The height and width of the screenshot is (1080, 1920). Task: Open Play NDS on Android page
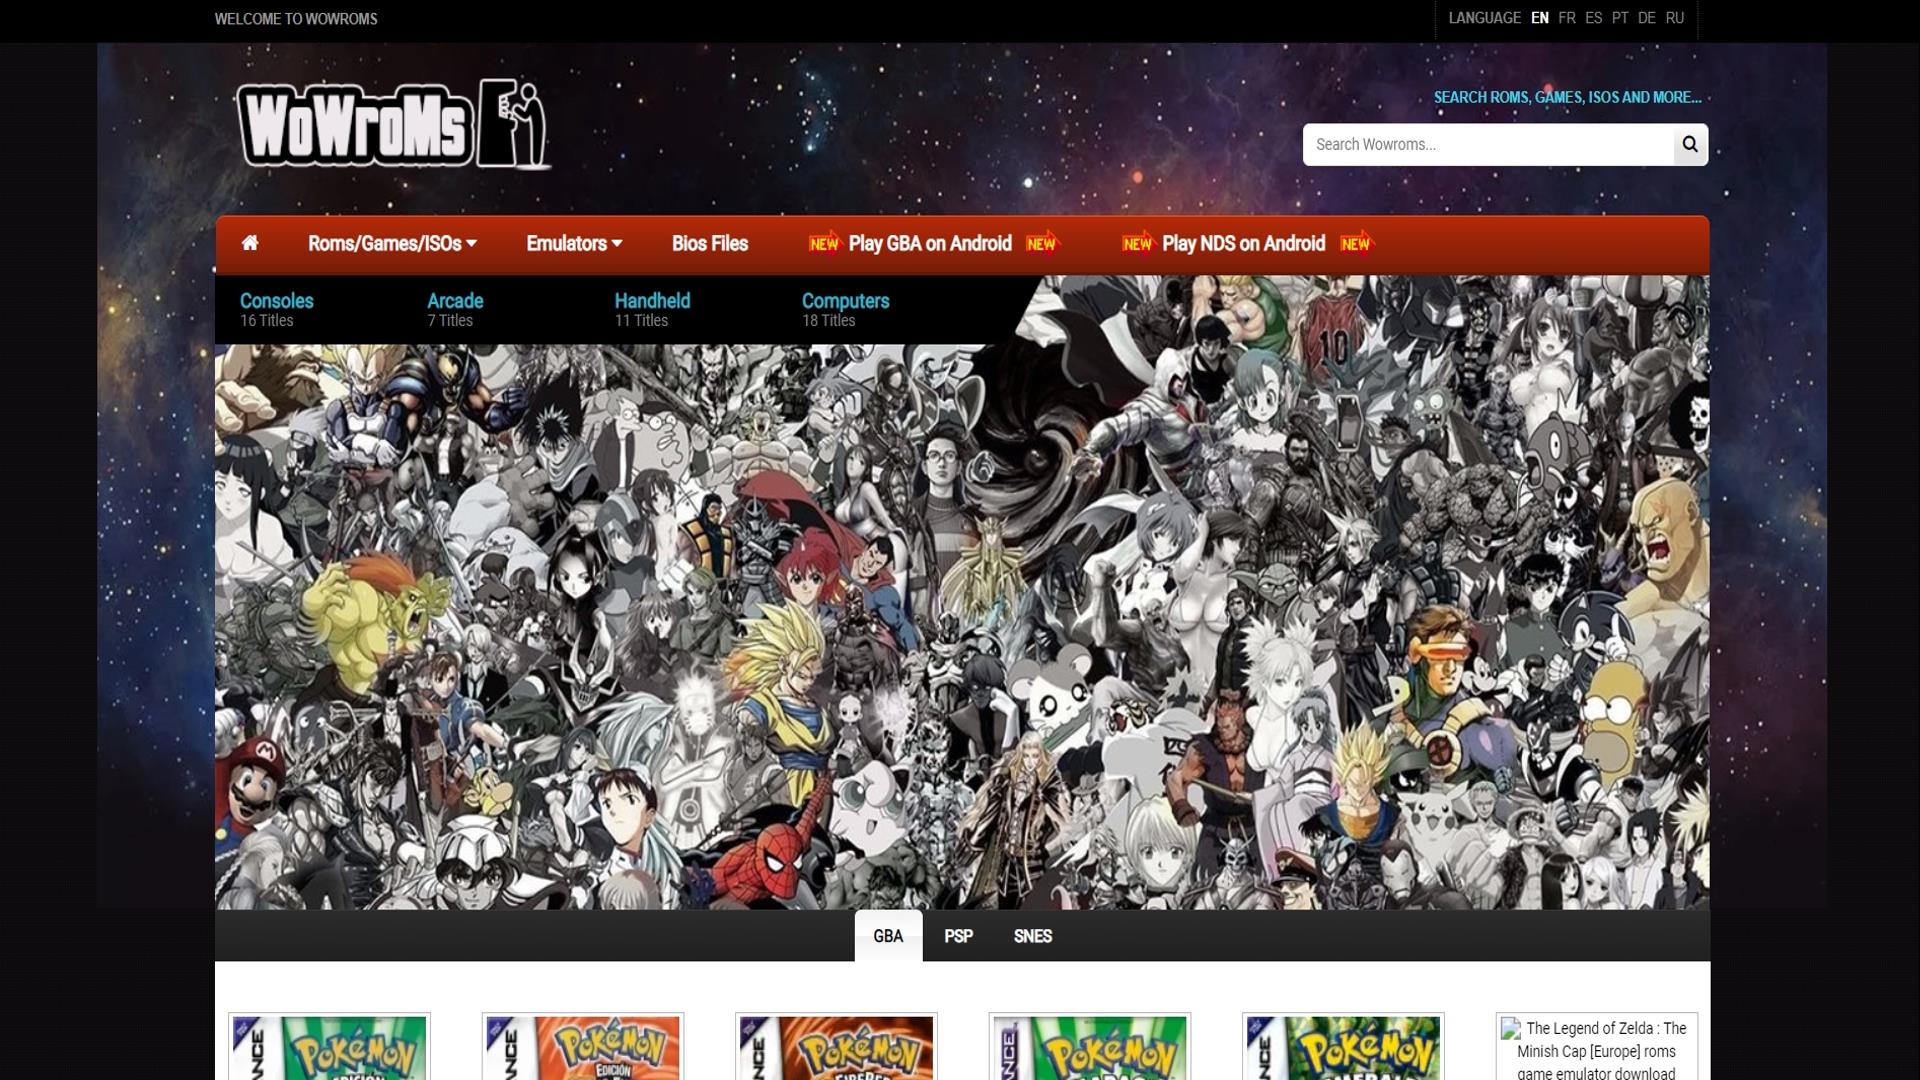pos(1243,243)
